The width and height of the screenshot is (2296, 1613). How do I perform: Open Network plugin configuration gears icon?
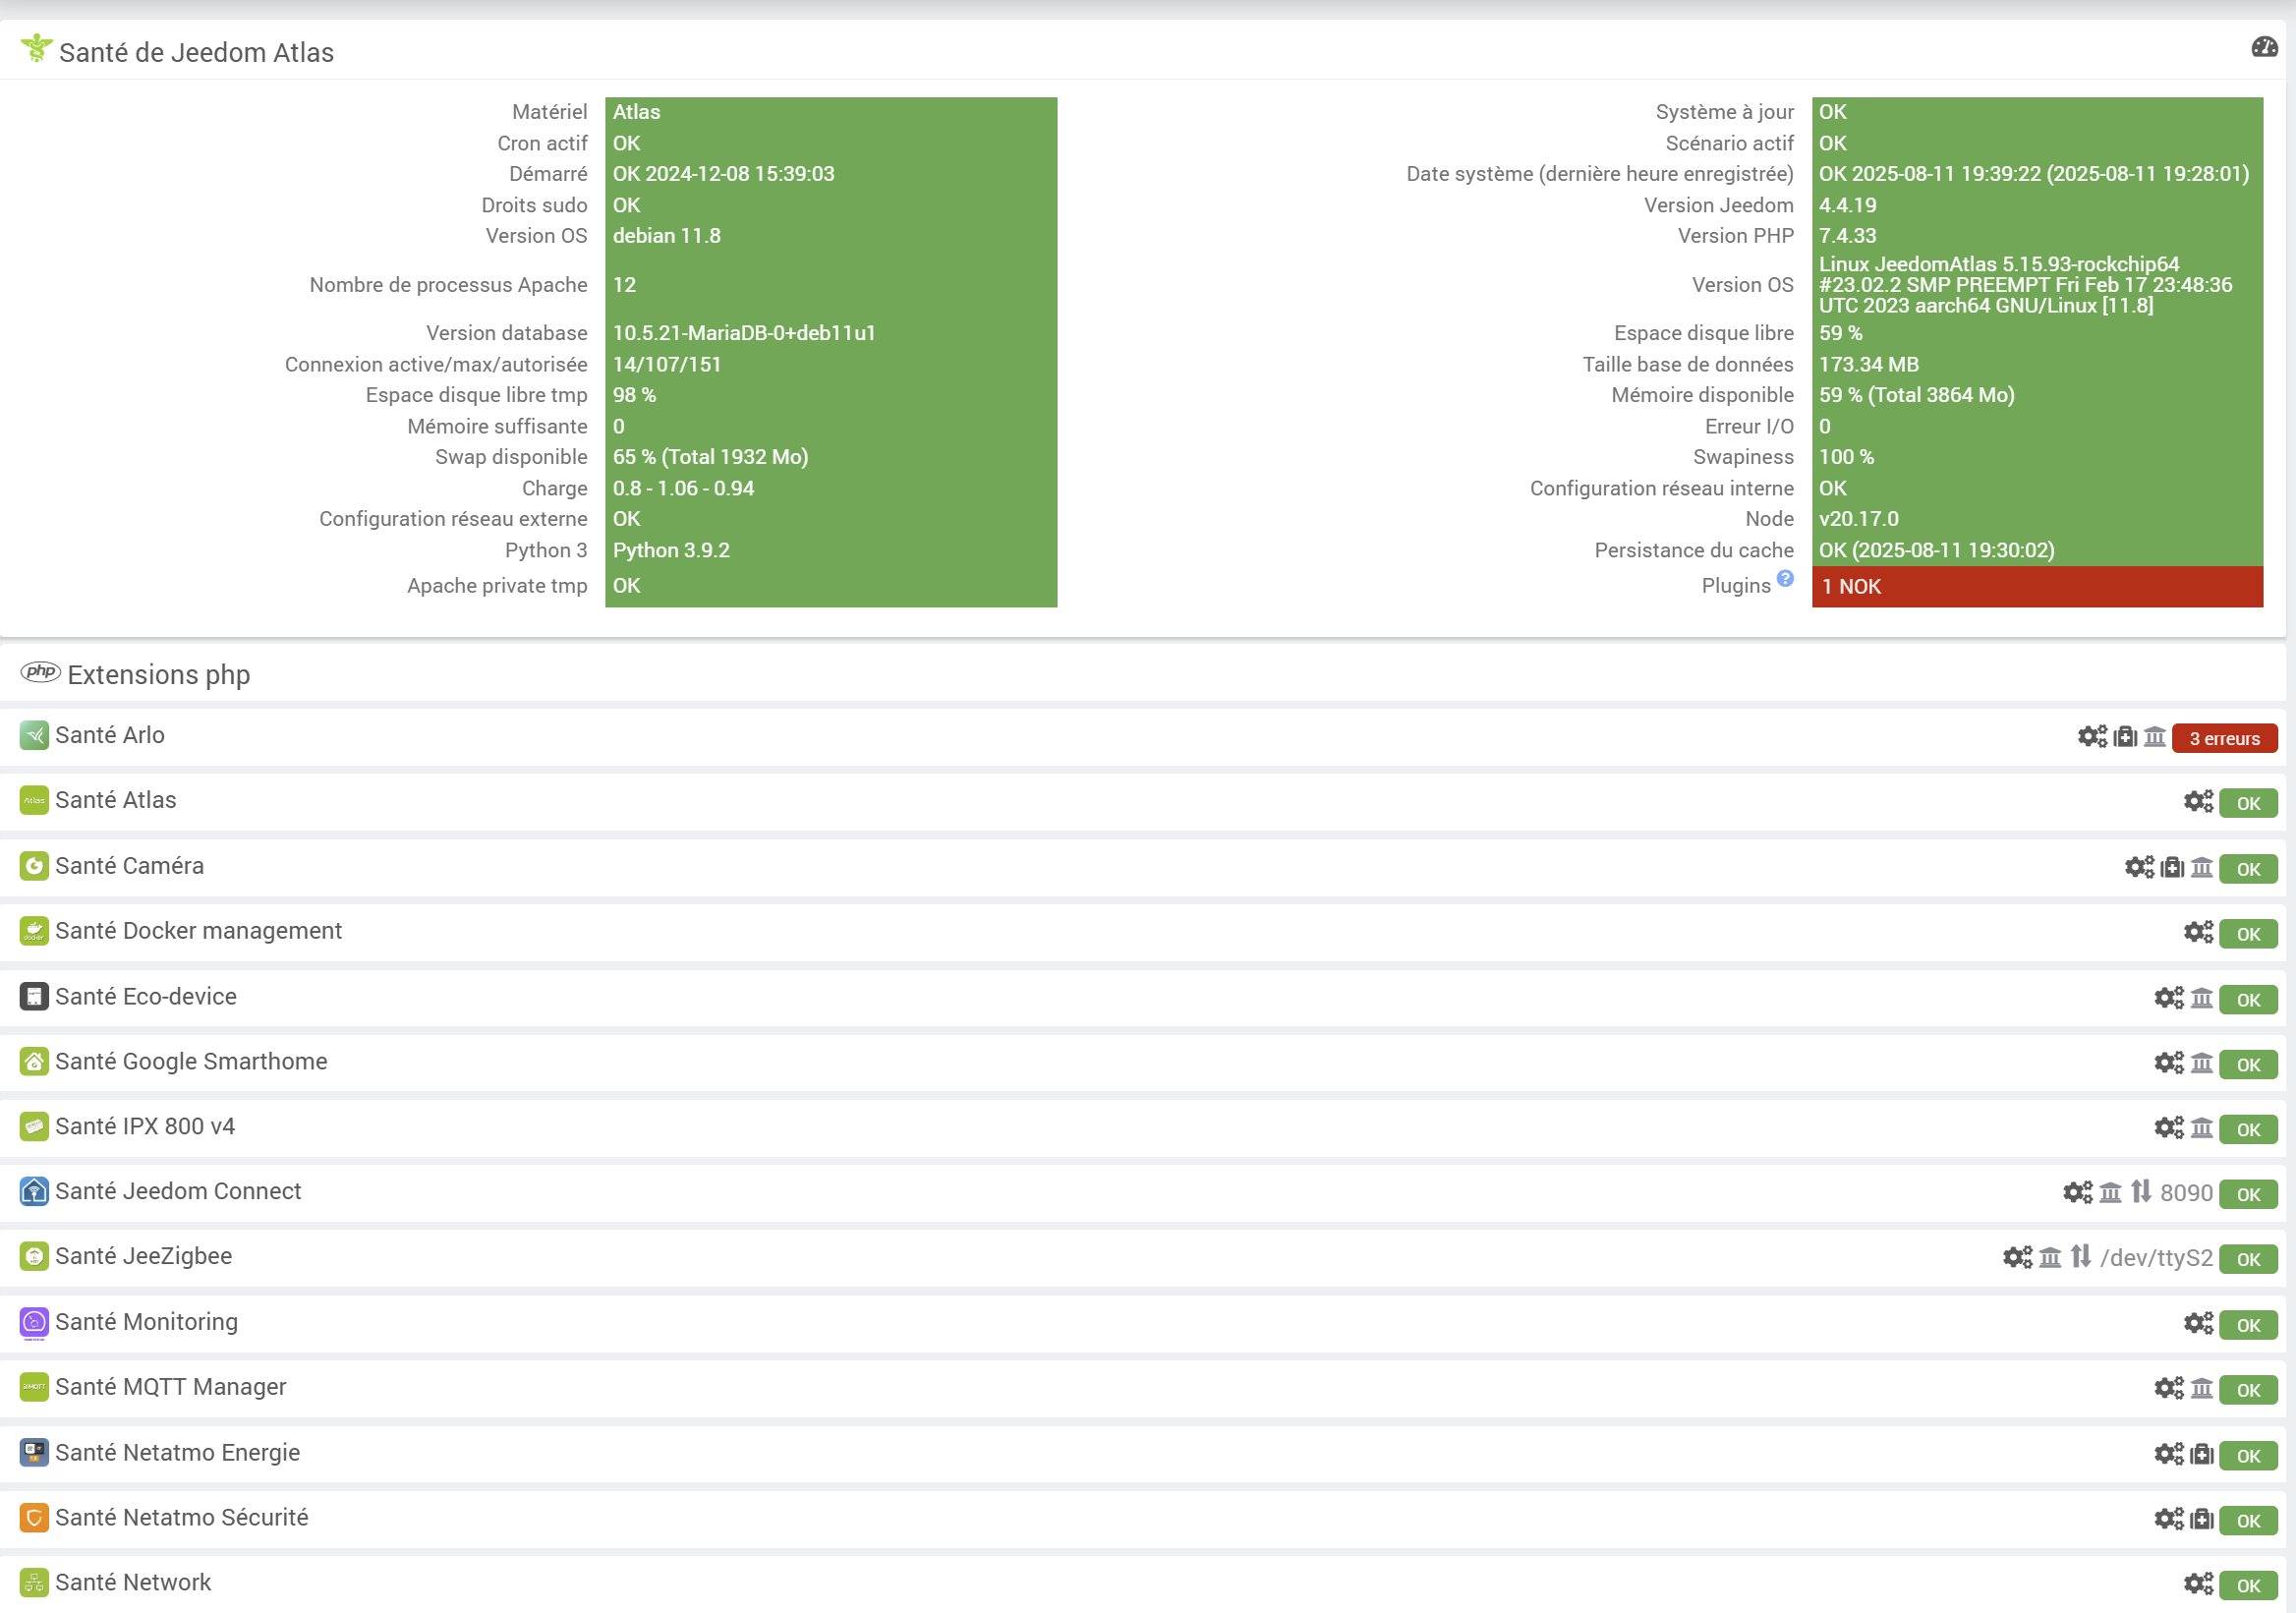[x=2198, y=1584]
